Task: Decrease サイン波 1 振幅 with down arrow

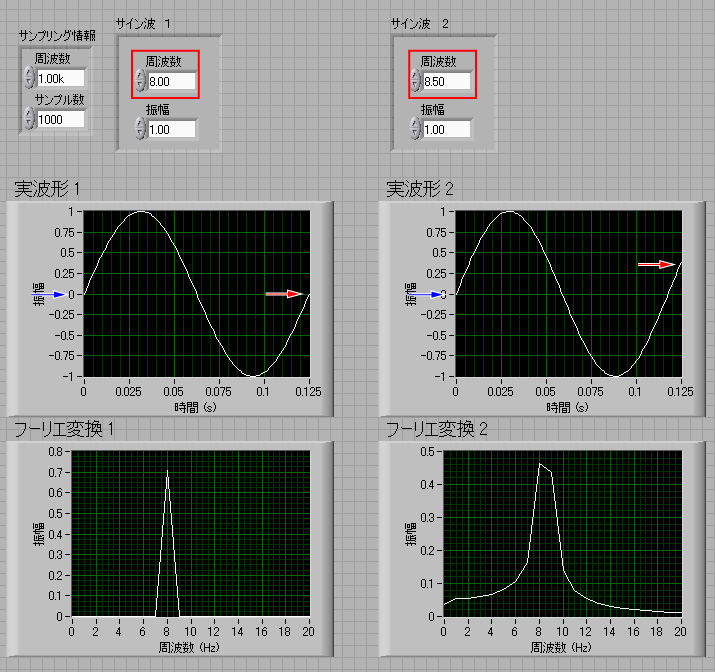Action: click(140, 134)
